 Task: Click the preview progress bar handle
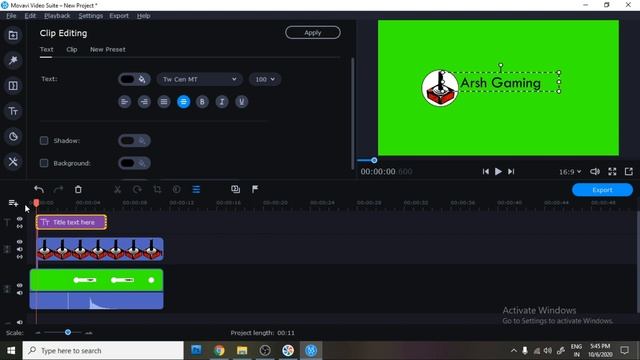click(x=374, y=160)
